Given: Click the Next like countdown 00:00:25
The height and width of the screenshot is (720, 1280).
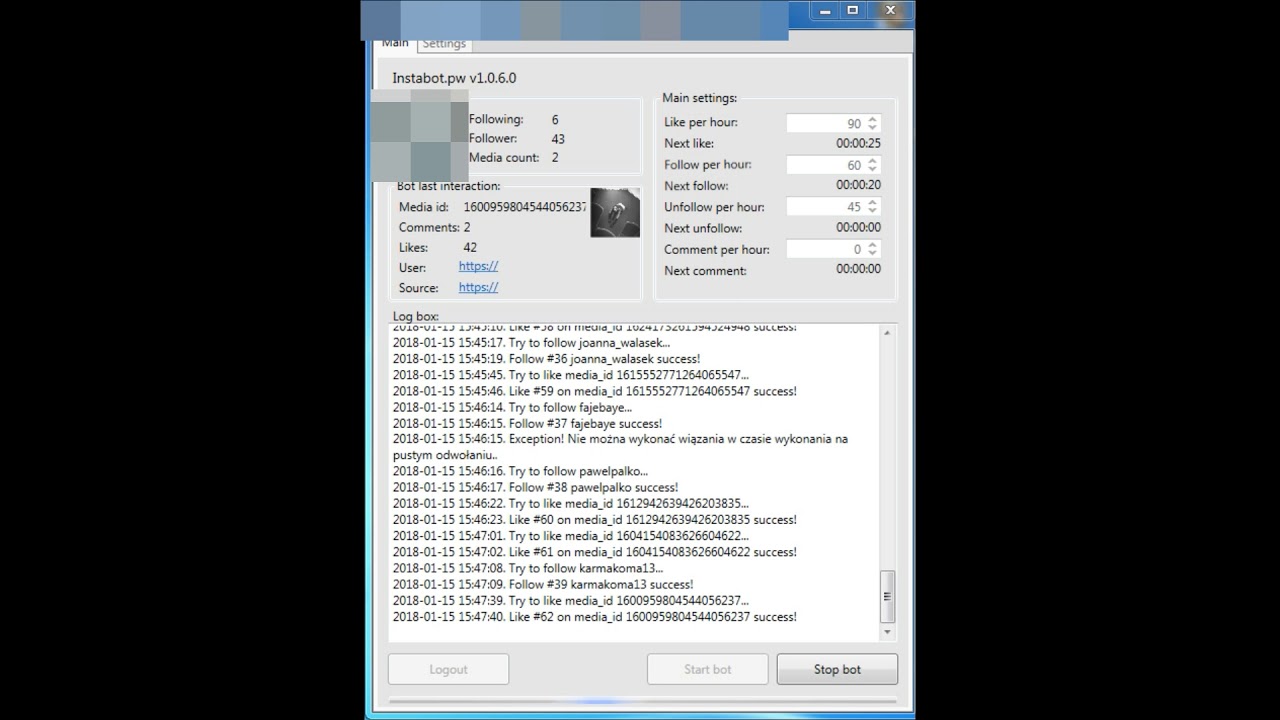Looking at the screenshot, I should [x=858, y=144].
